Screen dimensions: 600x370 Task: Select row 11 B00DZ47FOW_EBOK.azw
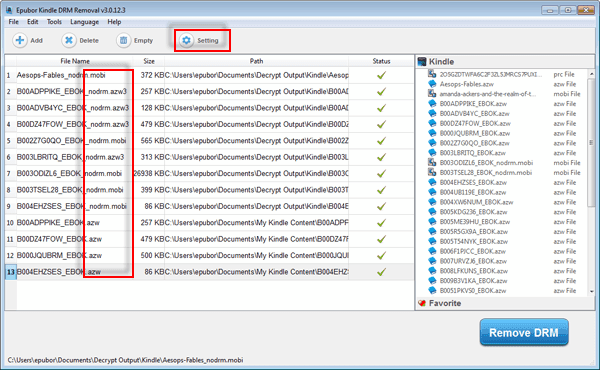point(209,239)
